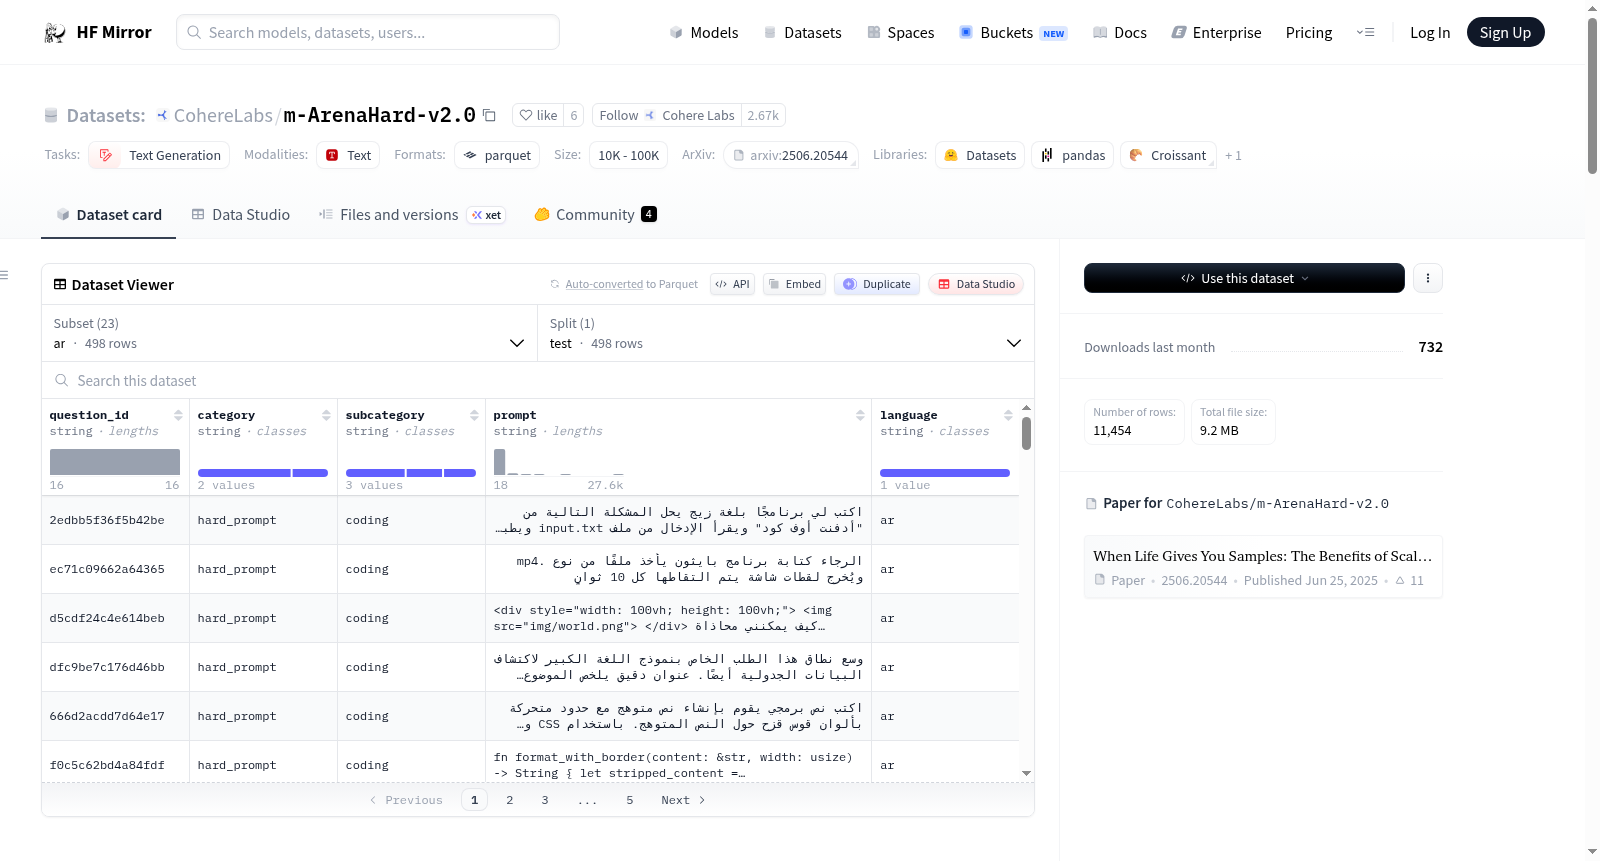Click the arxiv document icon
This screenshot has width=1600, height=861.
pyautogui.click(x=739, y=155)
